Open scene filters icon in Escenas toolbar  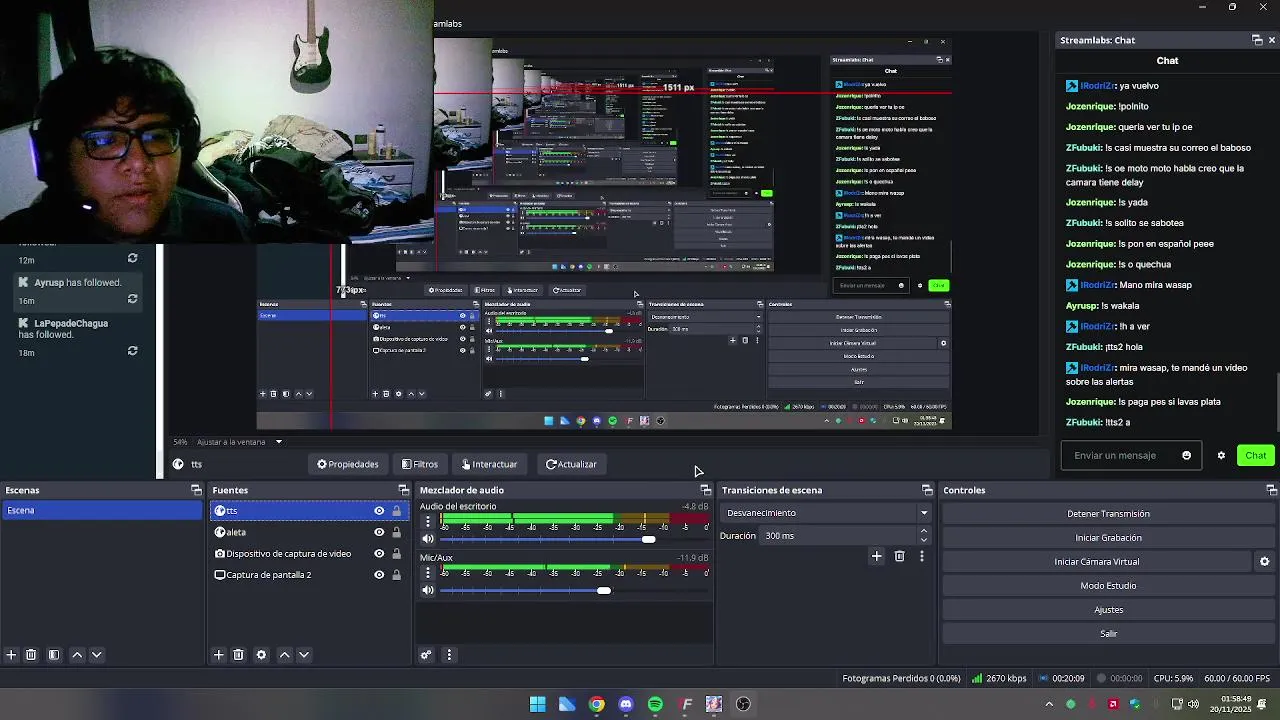point(54,655)
